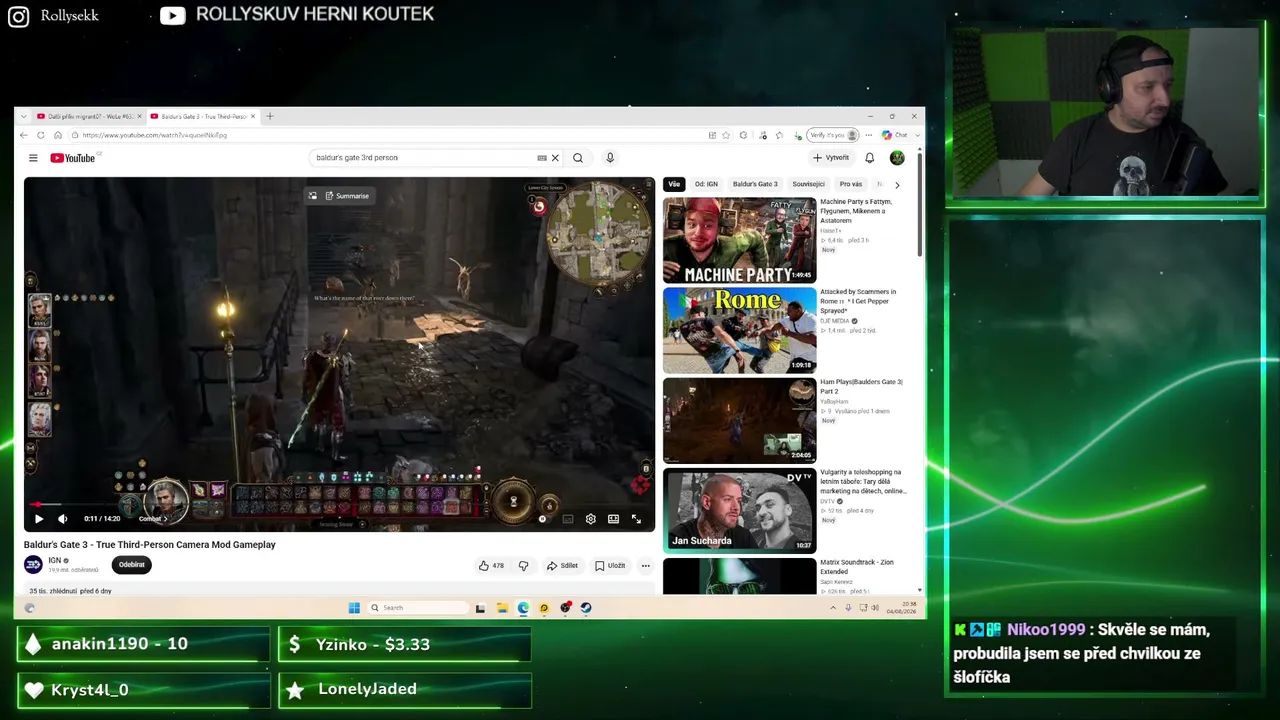Click inside the YouTube search field
This screenshot has height=720, width=1280.
(x=425, y=158)
